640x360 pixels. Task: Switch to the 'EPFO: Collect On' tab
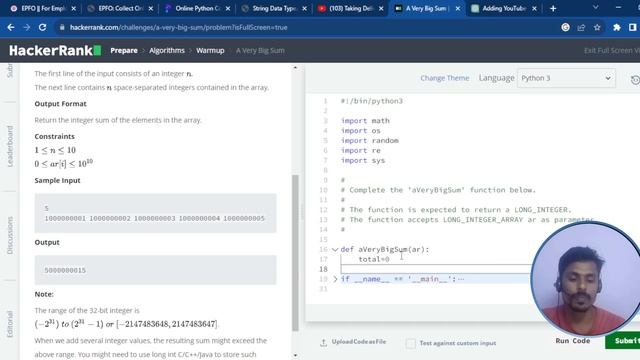[x=119, y=8]
